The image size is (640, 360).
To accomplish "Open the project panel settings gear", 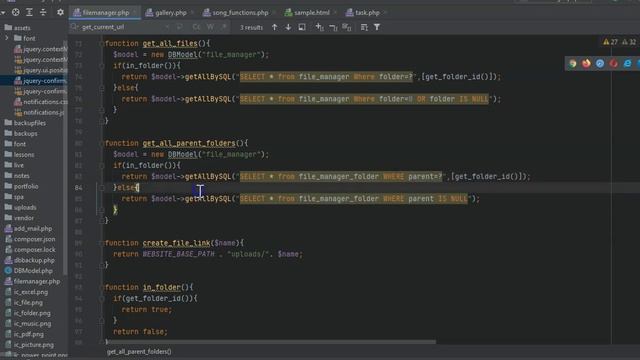I will (x=60, y=12).
